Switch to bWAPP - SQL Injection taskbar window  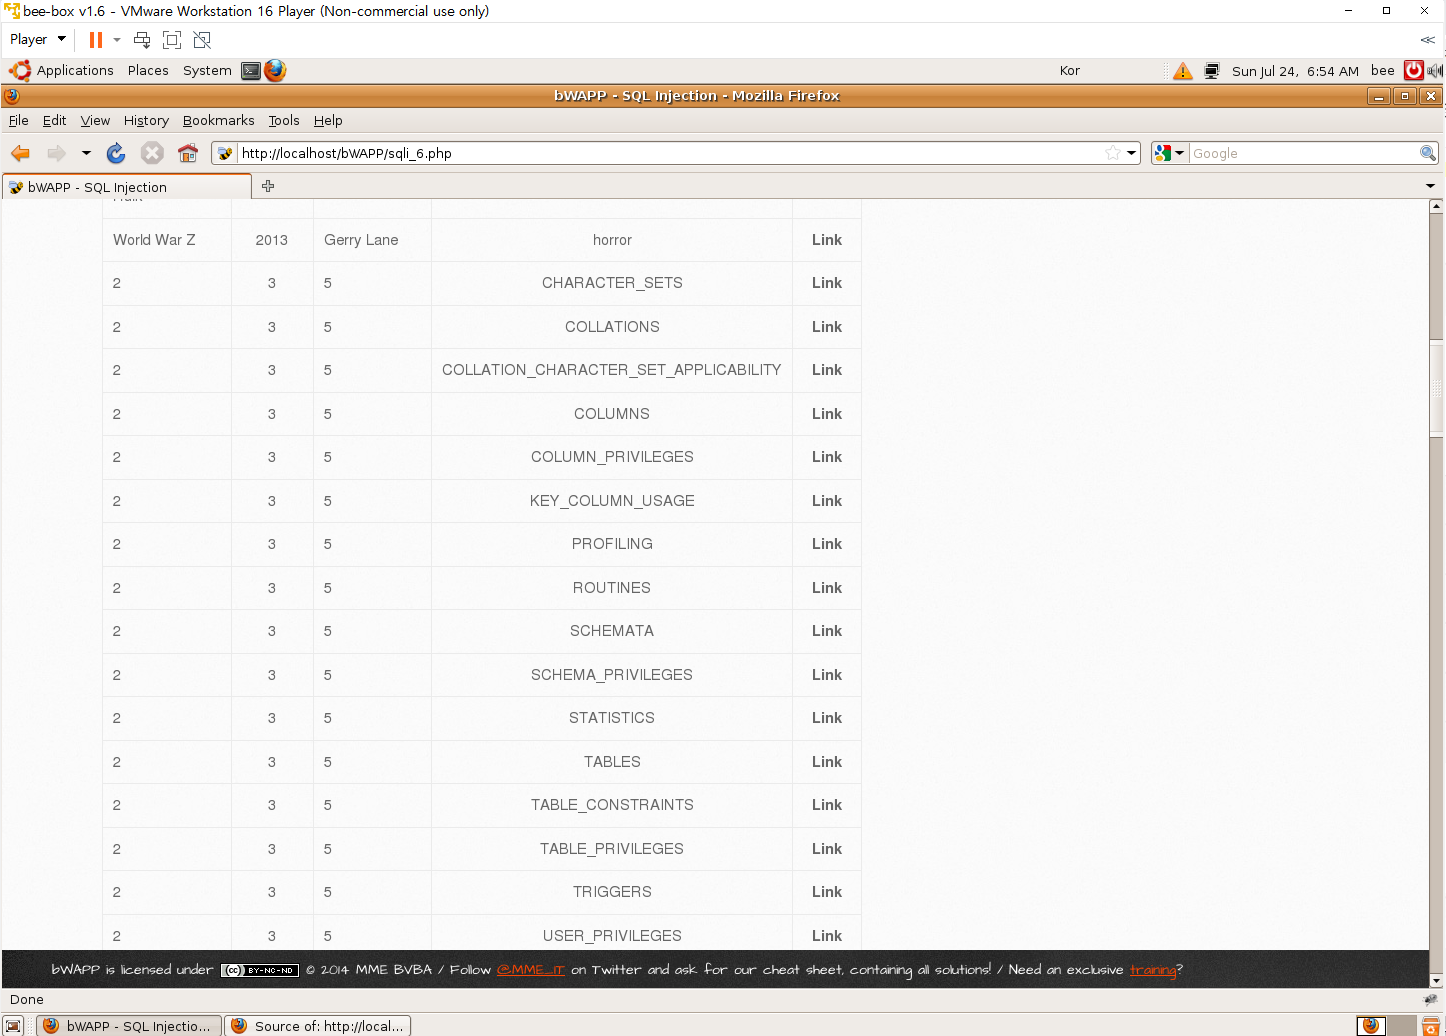130,1026
